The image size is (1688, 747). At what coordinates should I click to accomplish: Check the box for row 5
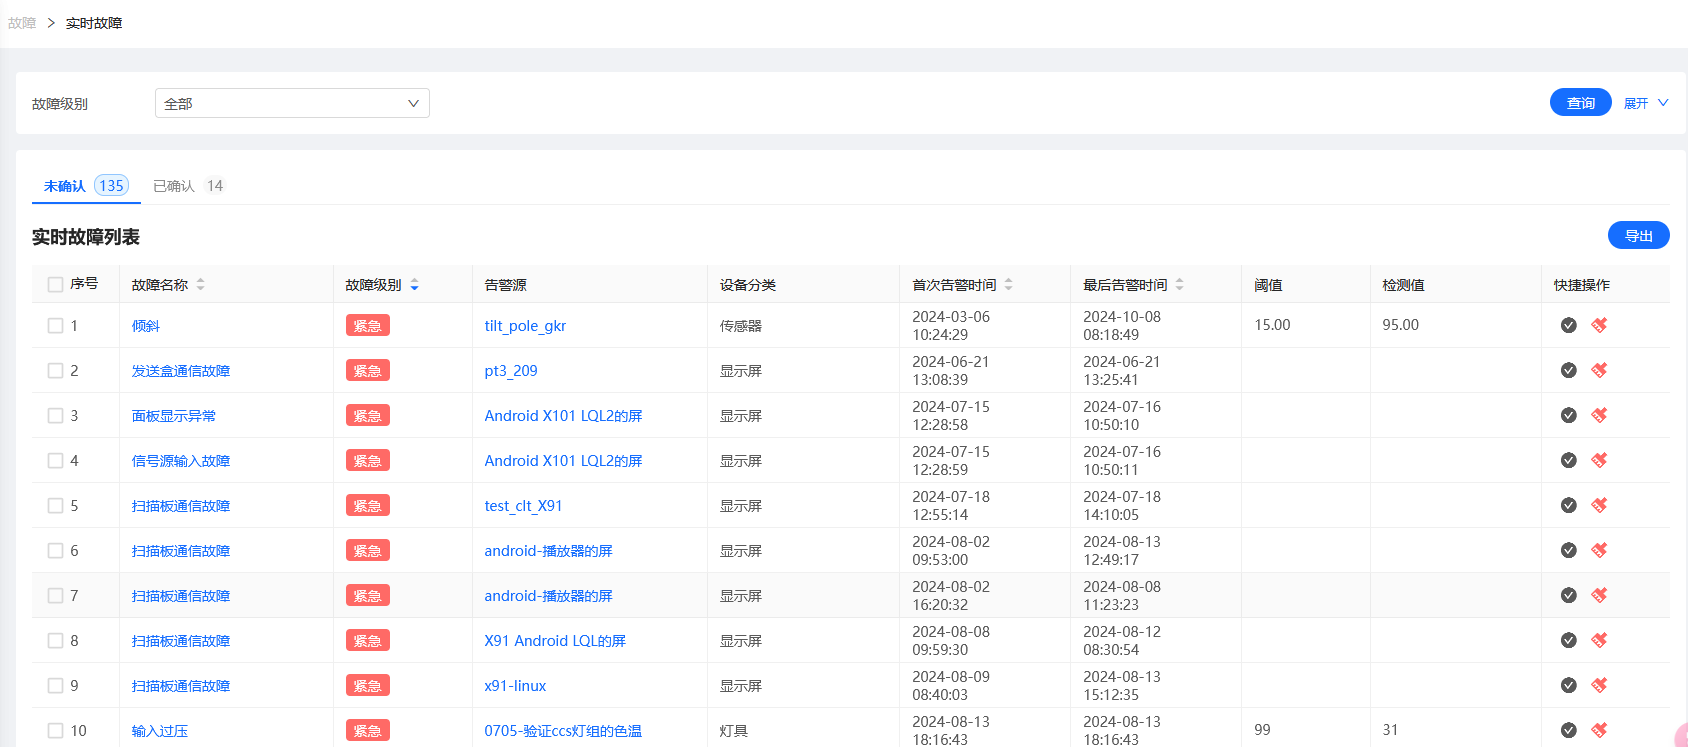click(x=55, y=506)
